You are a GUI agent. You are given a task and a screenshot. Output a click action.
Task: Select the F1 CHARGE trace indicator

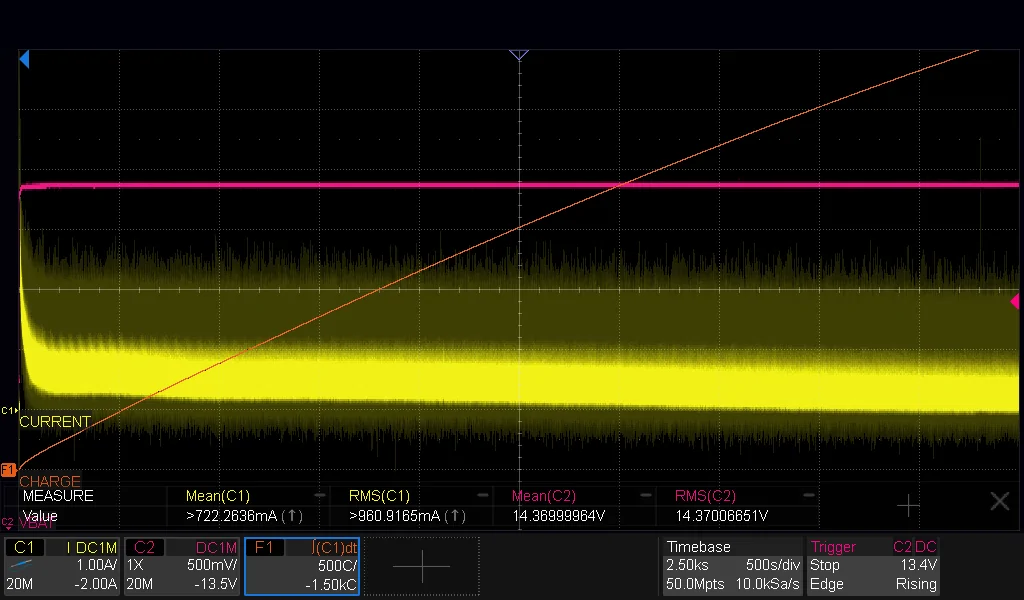coord(8,469)
